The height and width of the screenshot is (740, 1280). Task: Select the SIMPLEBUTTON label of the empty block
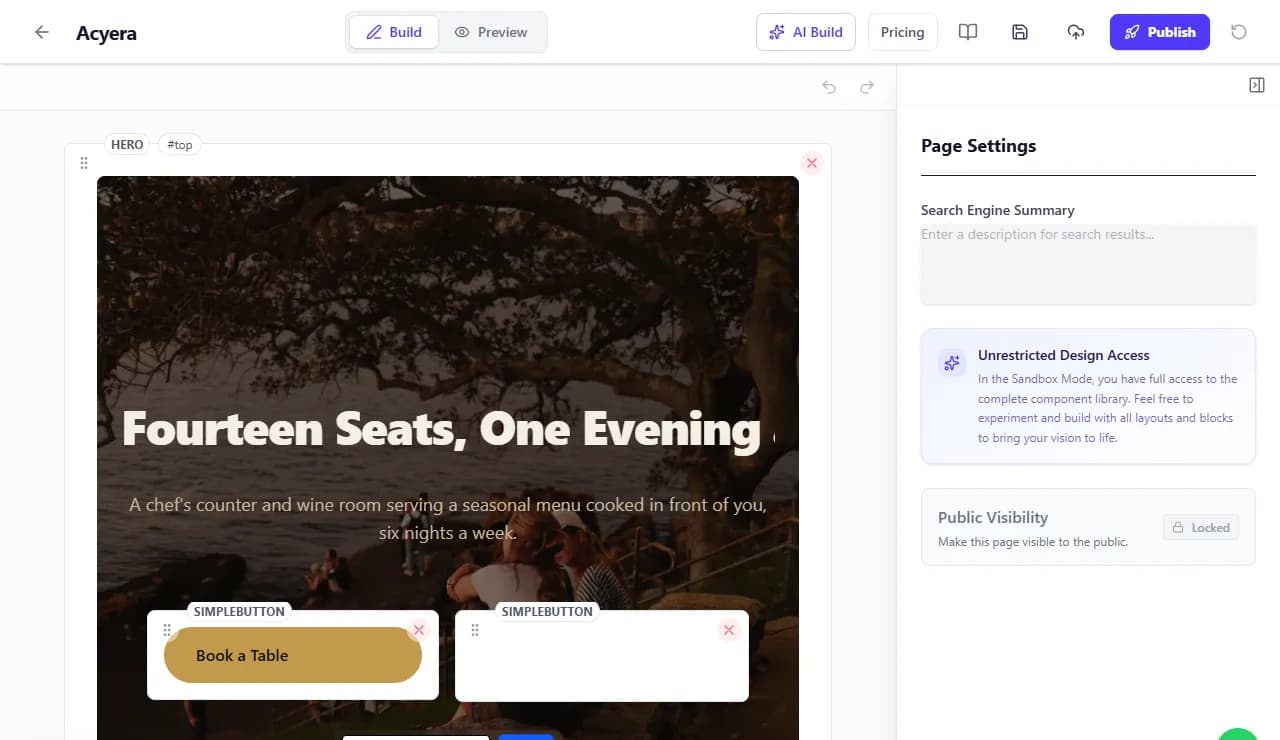click(547, 611)
